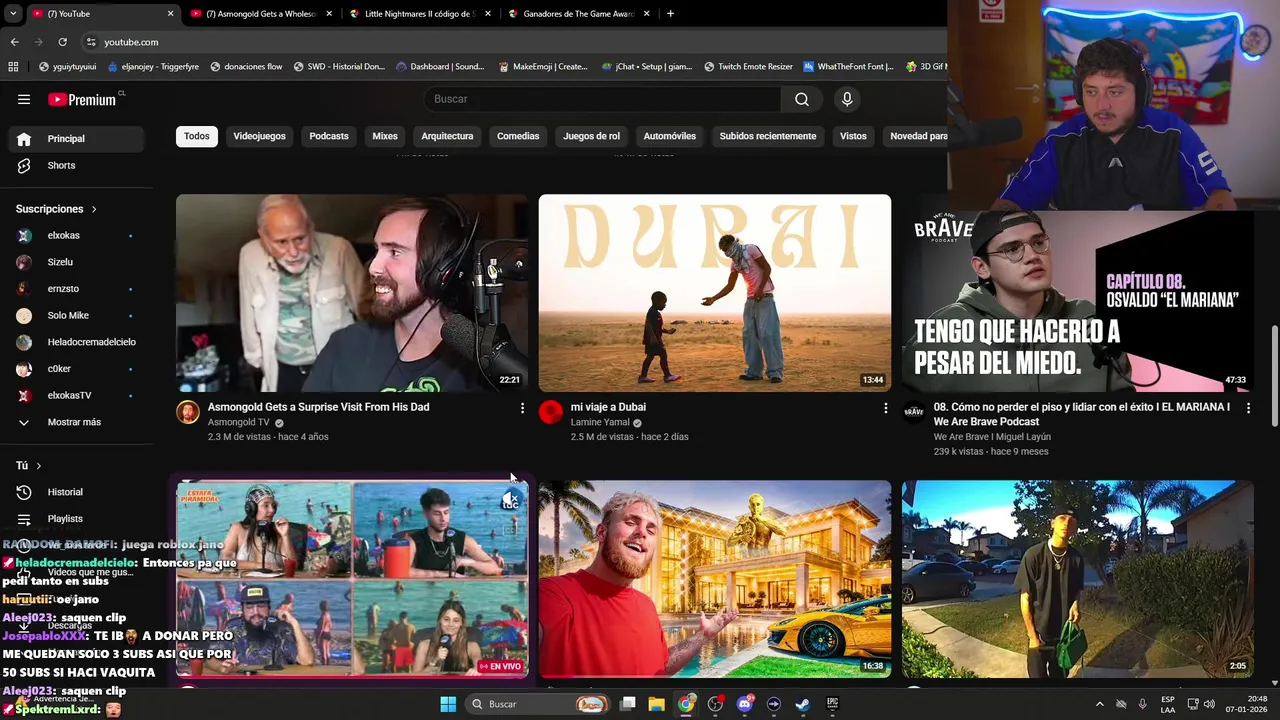The width and height of the screenshot is (1280, 720).
Task: Go back with browser back arrow
Action: pos(14,42)
